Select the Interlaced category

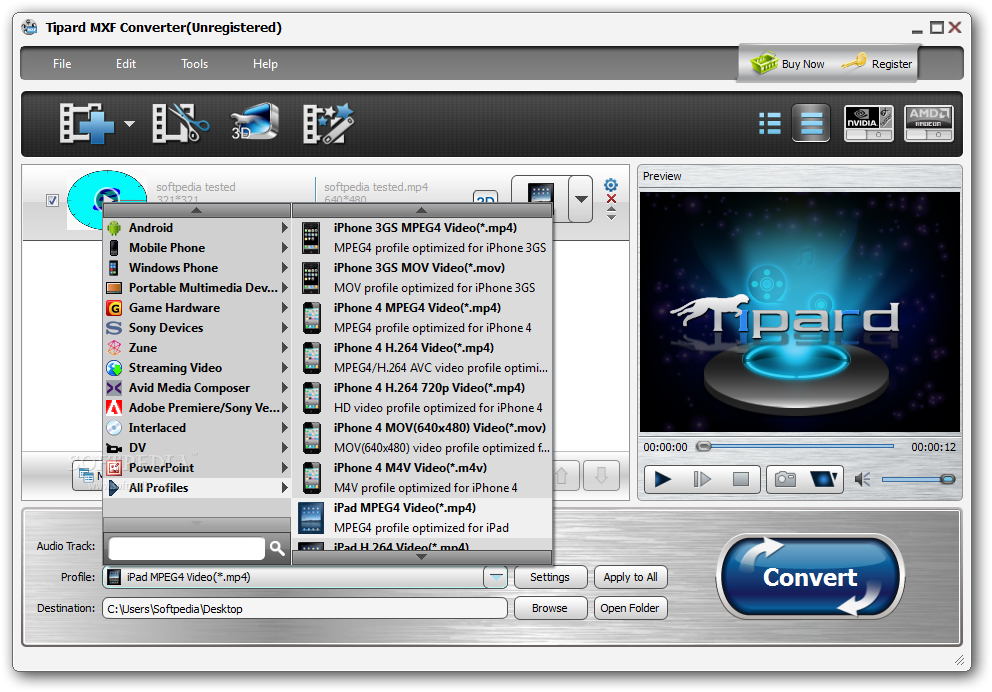pos(196,428)
